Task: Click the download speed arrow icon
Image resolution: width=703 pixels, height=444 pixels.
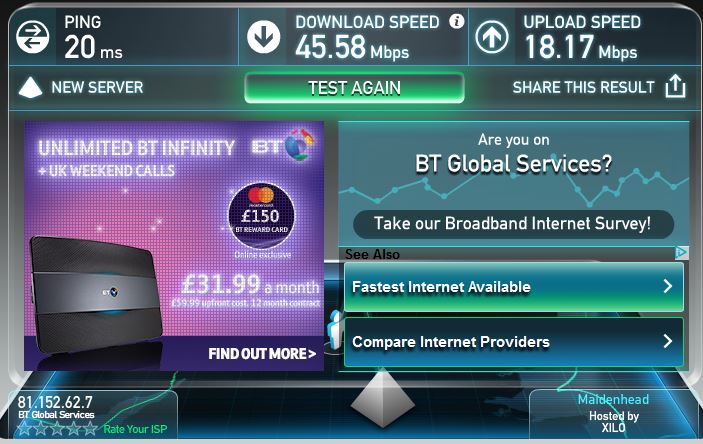Action: tap(263, 37)
